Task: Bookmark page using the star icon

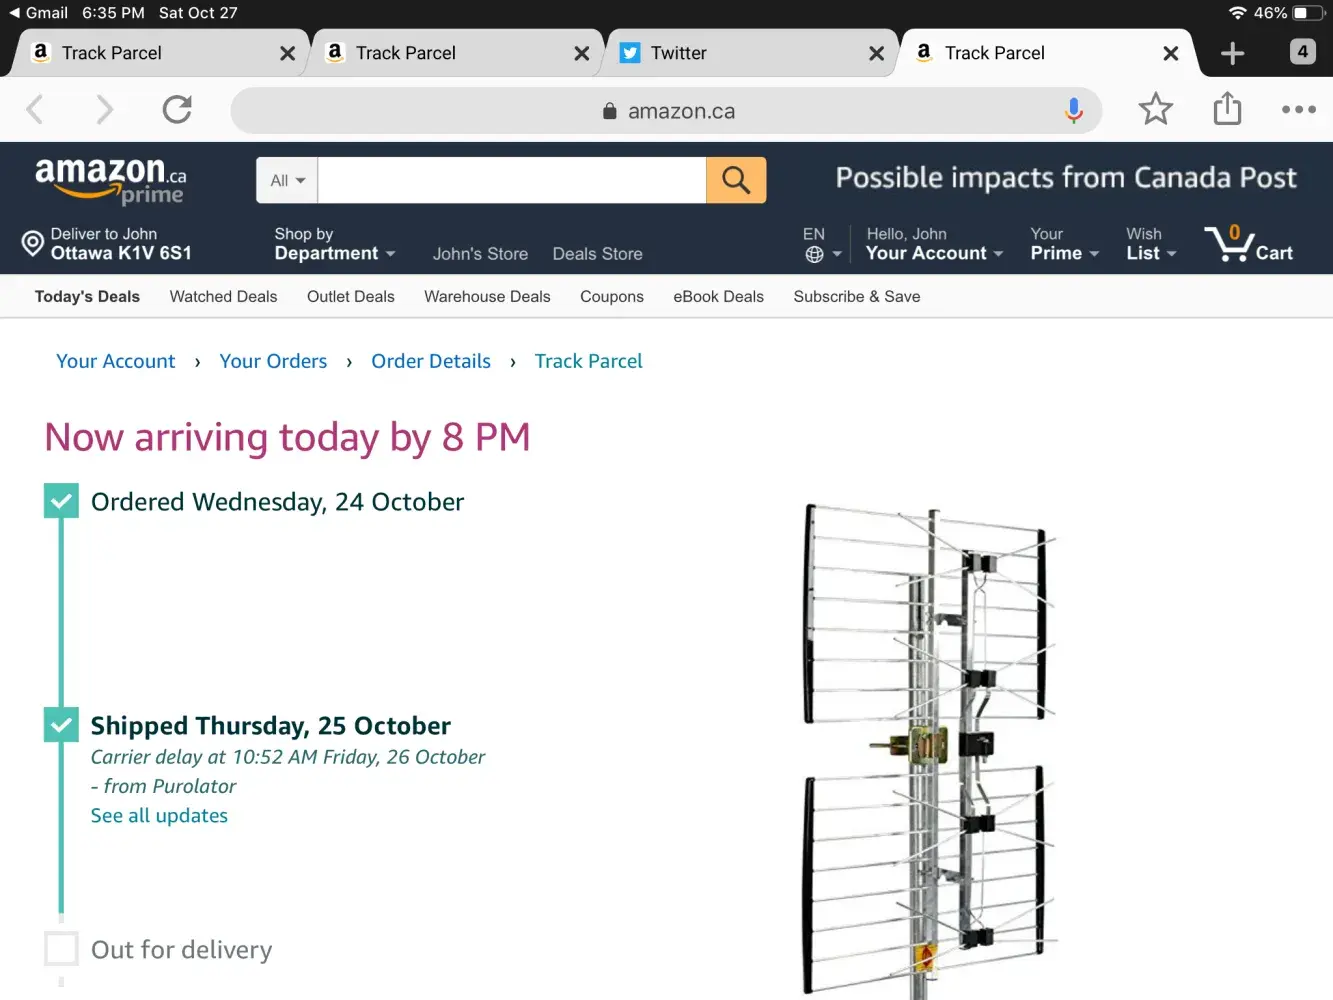Action: coord(1155,109)
